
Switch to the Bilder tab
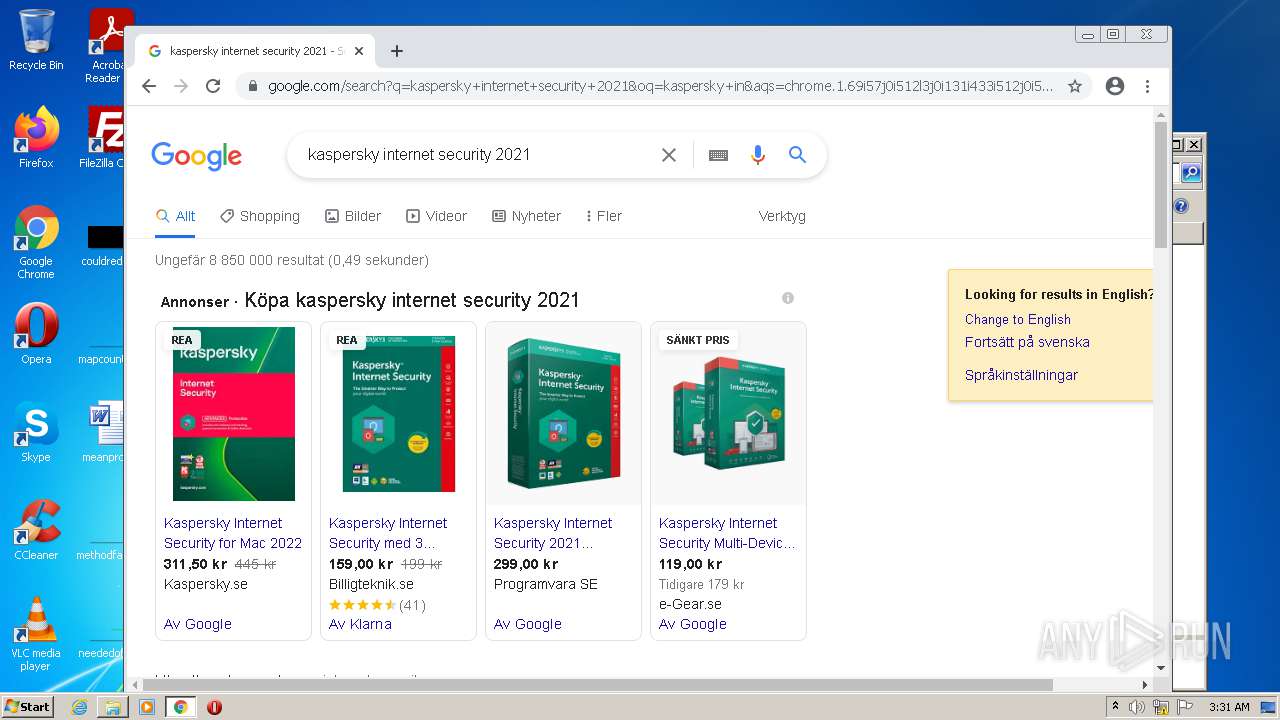pos(353,216)
